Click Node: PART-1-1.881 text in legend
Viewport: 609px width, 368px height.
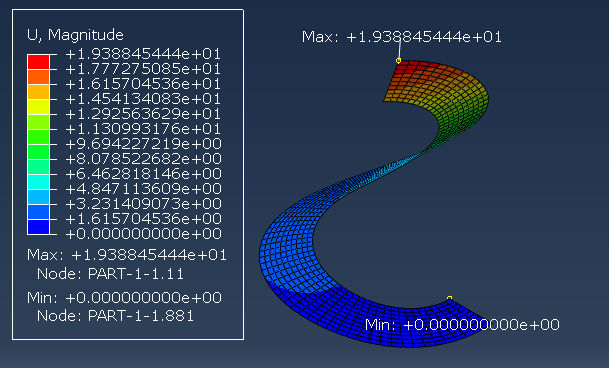click(x=115, y=316)
